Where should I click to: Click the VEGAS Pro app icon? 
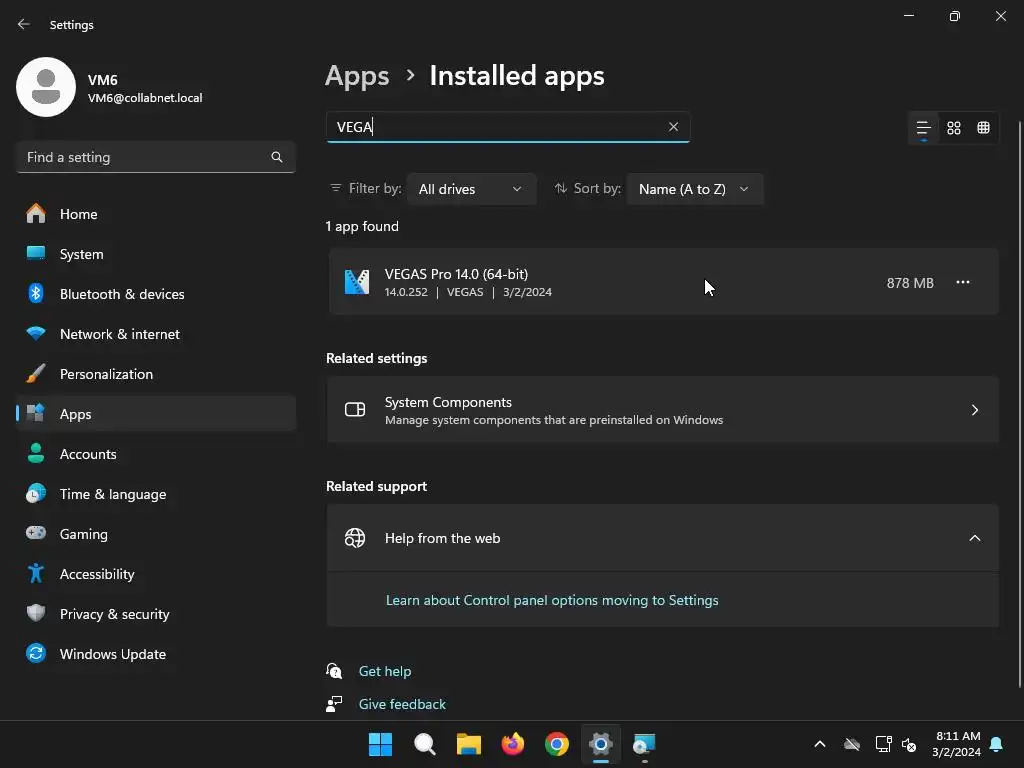[357, 283]
